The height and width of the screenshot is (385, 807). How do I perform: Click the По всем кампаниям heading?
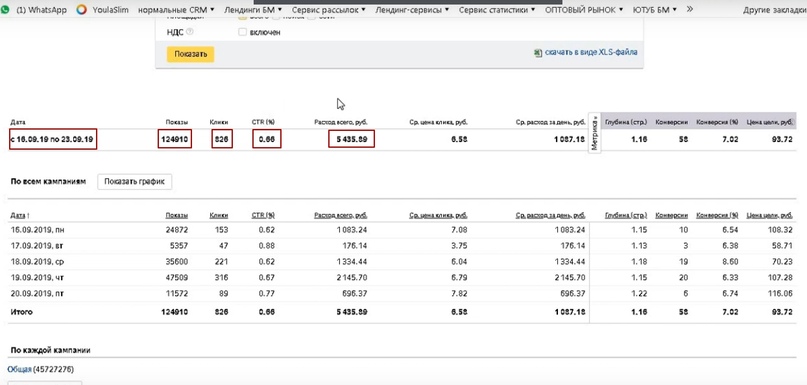click(x=48, y=181)
